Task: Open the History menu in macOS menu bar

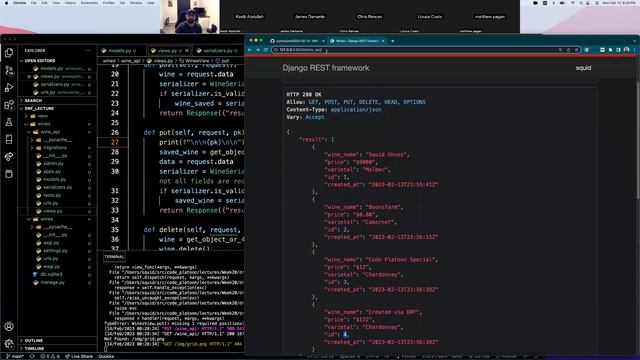Action: coord(70,3)
